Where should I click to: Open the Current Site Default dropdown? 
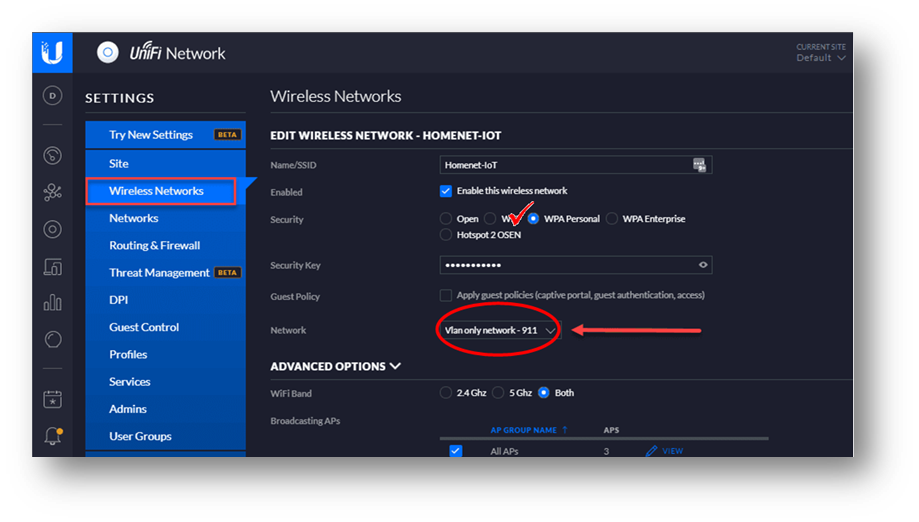(821, 57)
